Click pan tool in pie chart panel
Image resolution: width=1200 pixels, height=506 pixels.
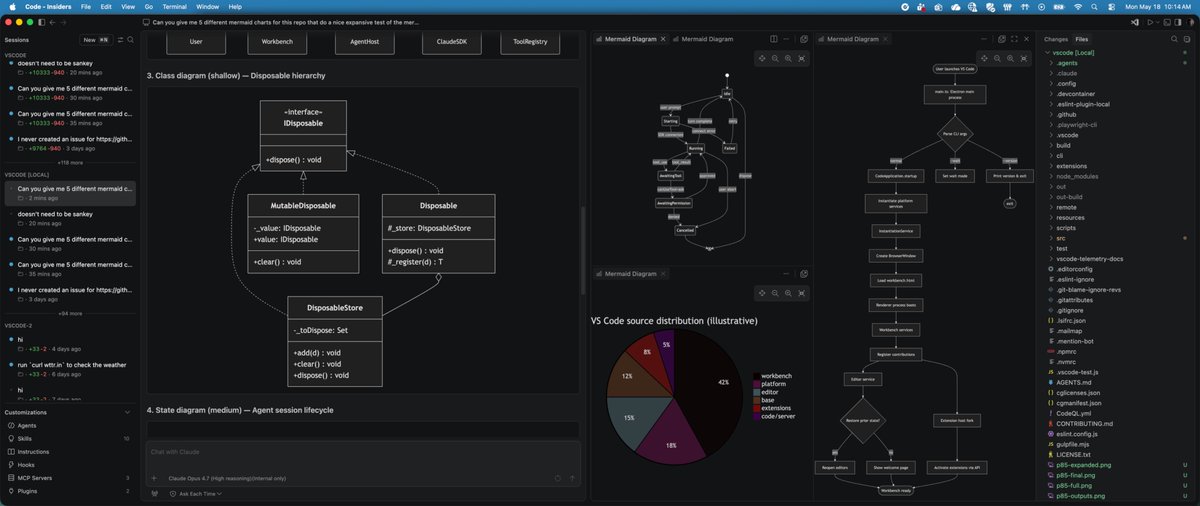click(762, 293)
